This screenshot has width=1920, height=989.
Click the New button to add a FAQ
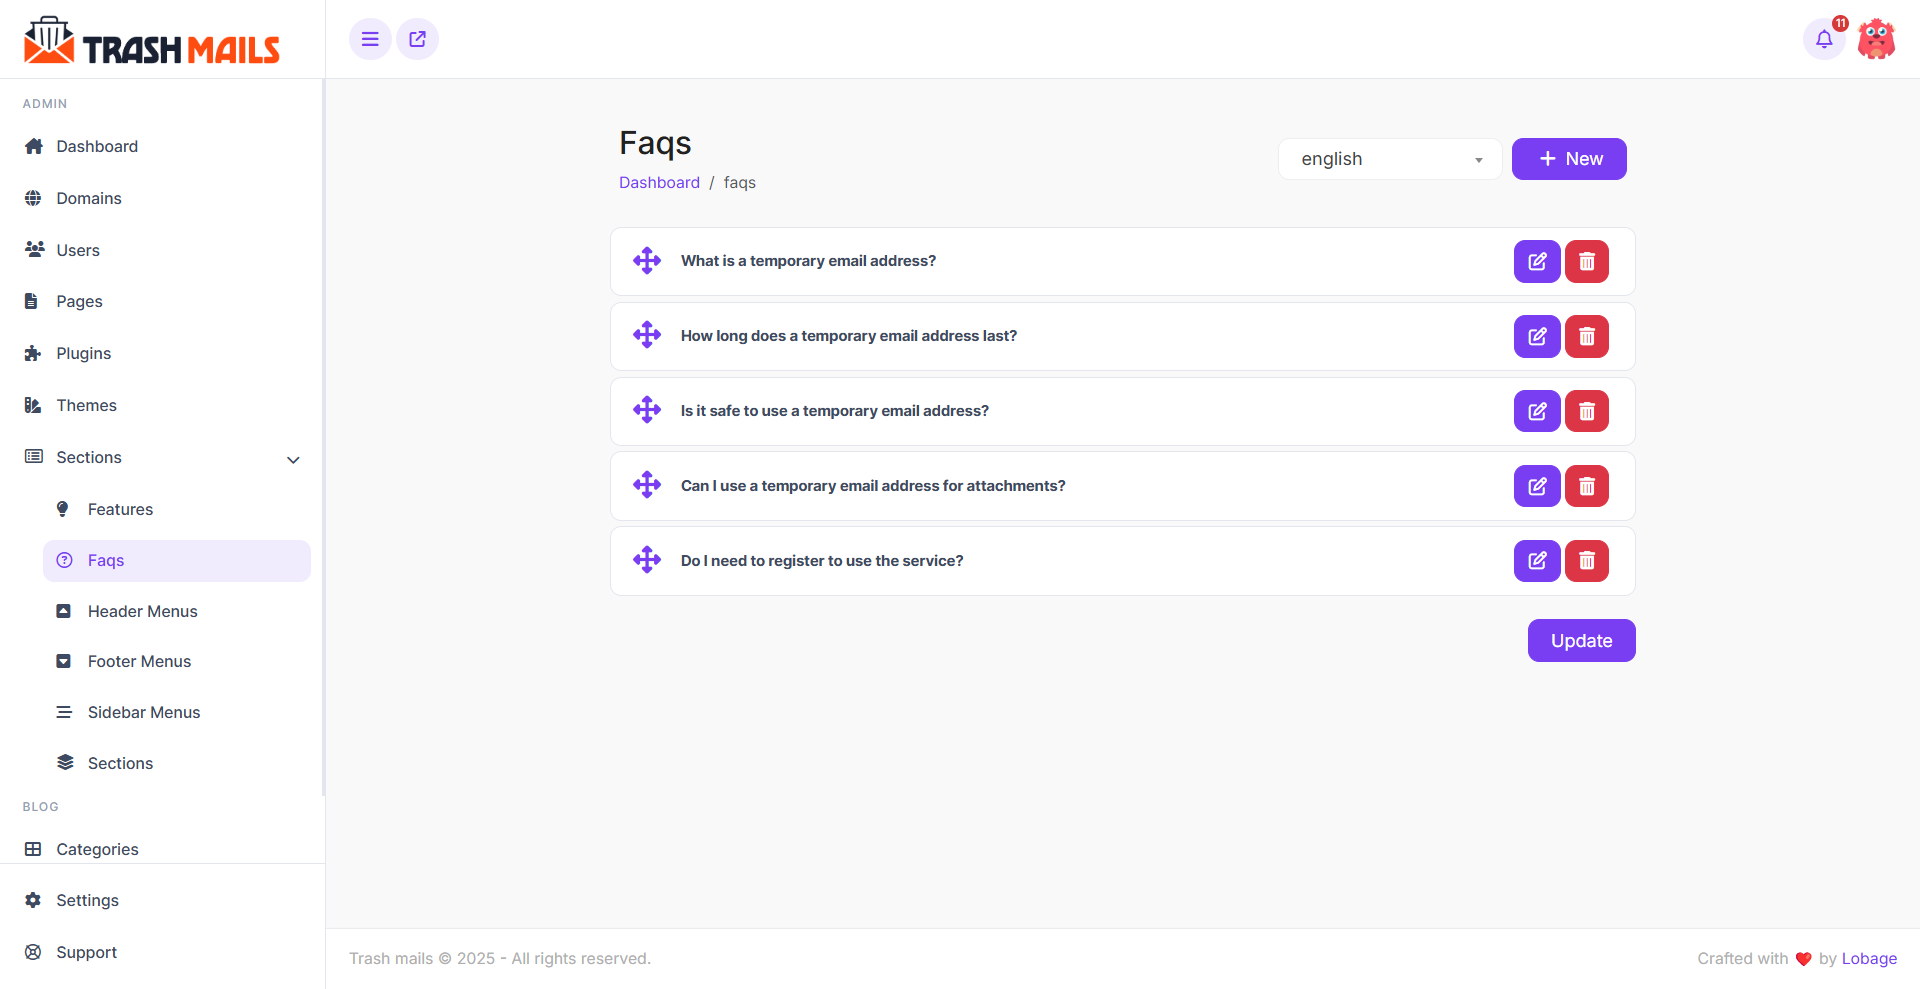click(1568, 158)
